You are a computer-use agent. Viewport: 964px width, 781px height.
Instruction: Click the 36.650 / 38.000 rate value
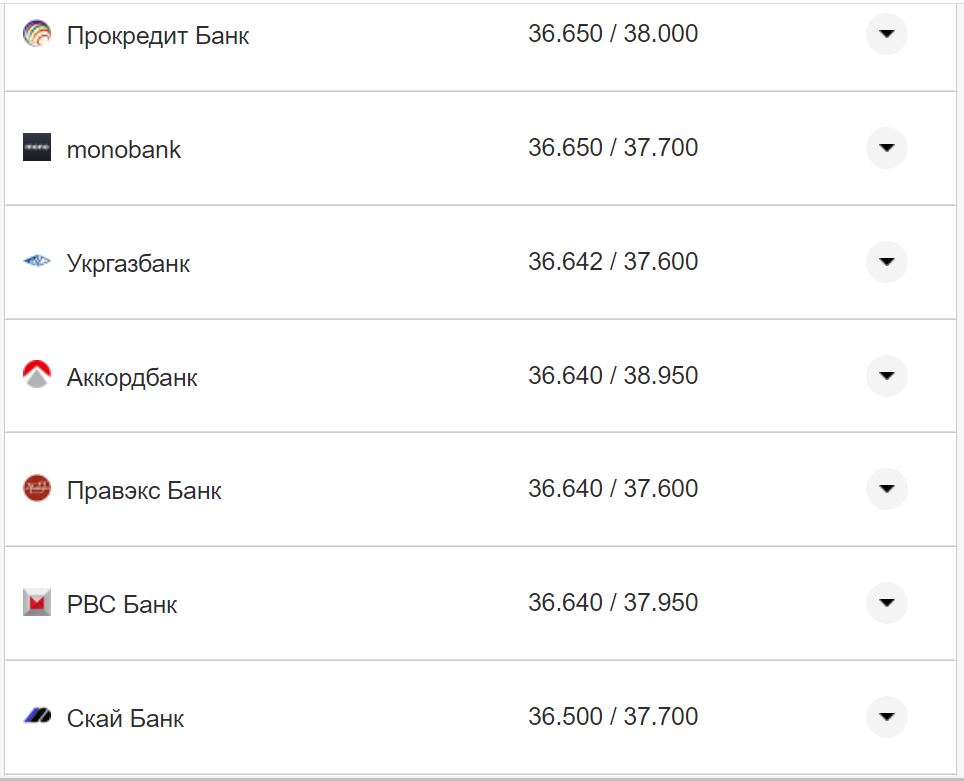[613, 34]
